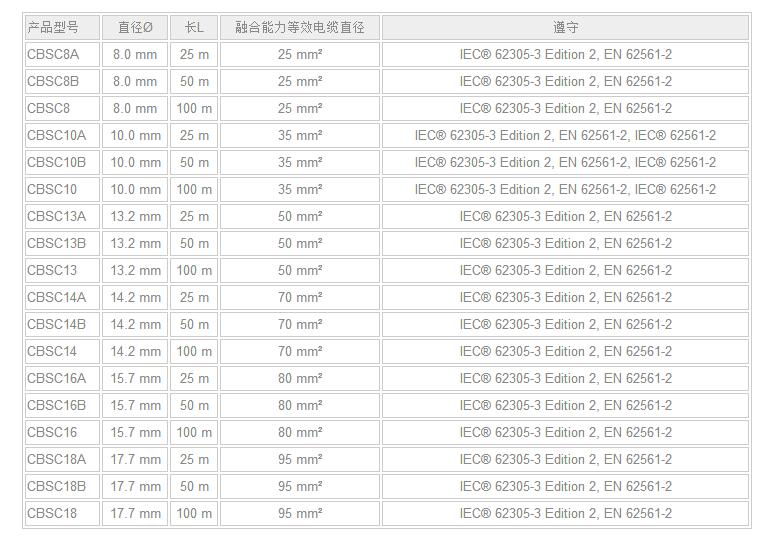
Task: Select the 遵守 column header
Action: 565,27
